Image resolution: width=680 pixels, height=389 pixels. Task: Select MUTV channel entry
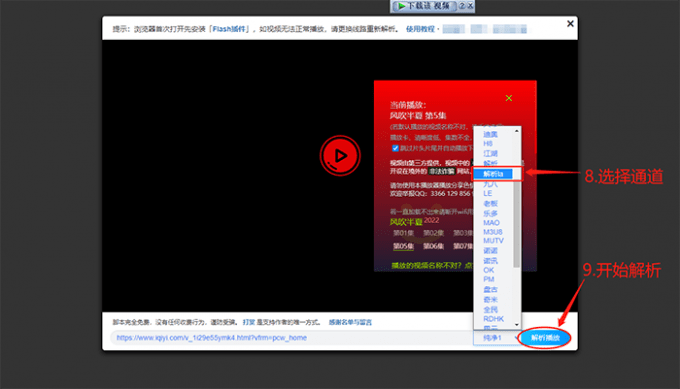click(x=494, y=241)
